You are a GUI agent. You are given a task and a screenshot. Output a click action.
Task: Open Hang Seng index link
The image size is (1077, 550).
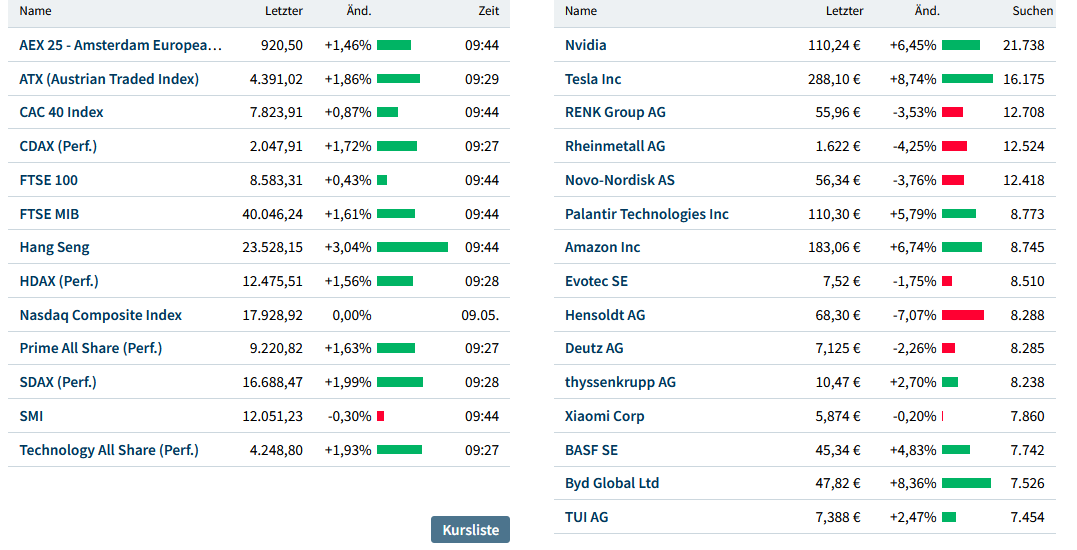[54, 247]
